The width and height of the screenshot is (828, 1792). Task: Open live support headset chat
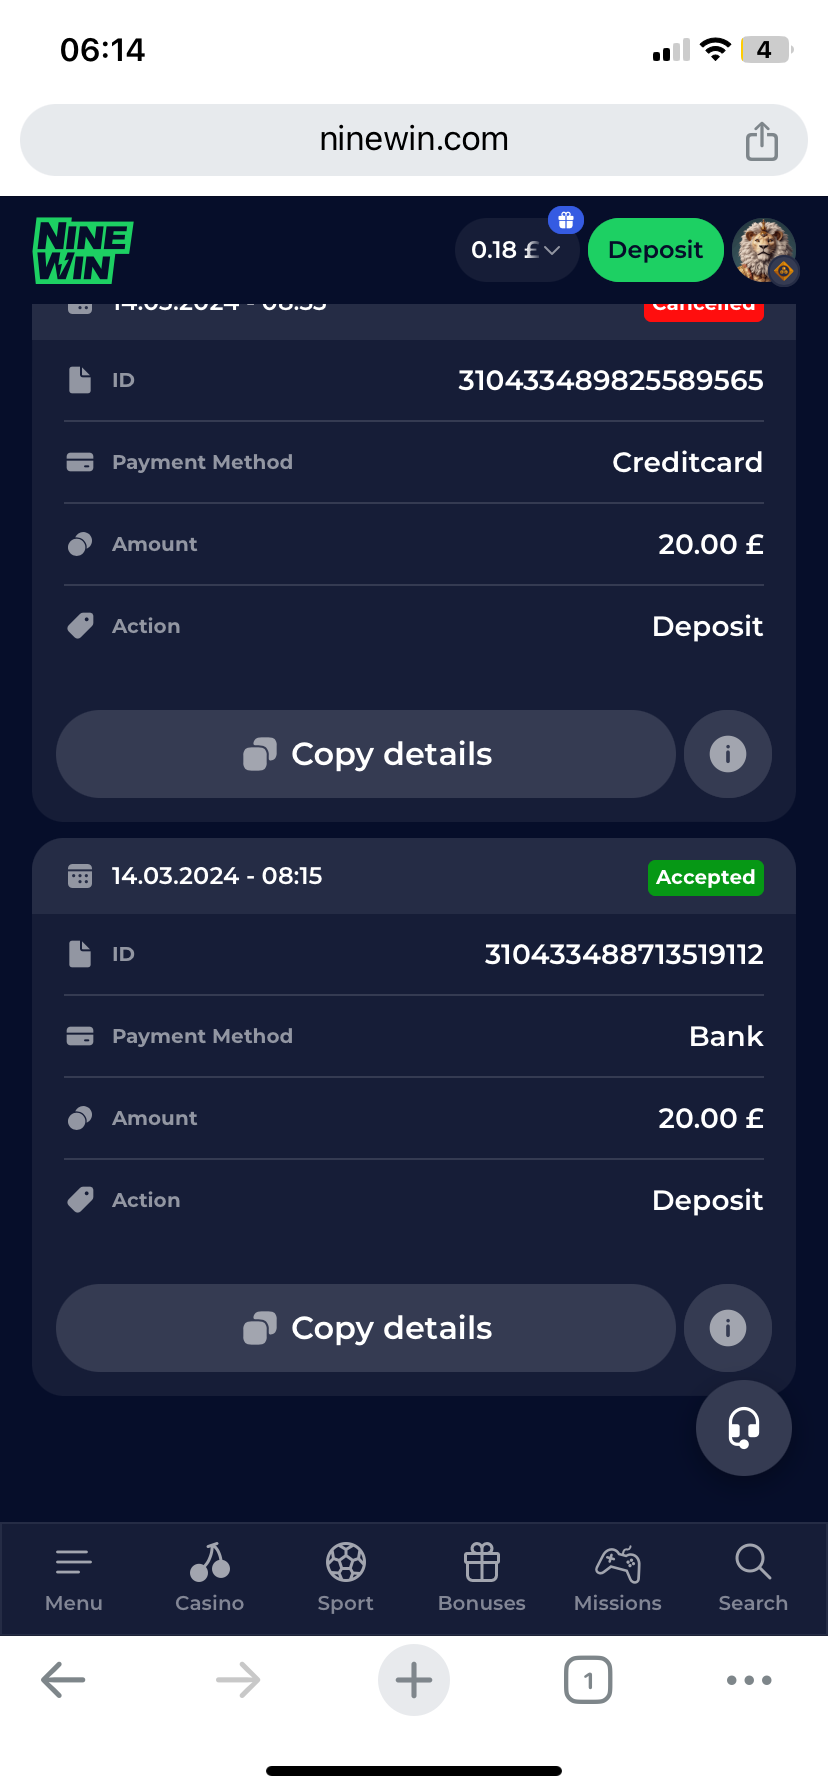744,1428
